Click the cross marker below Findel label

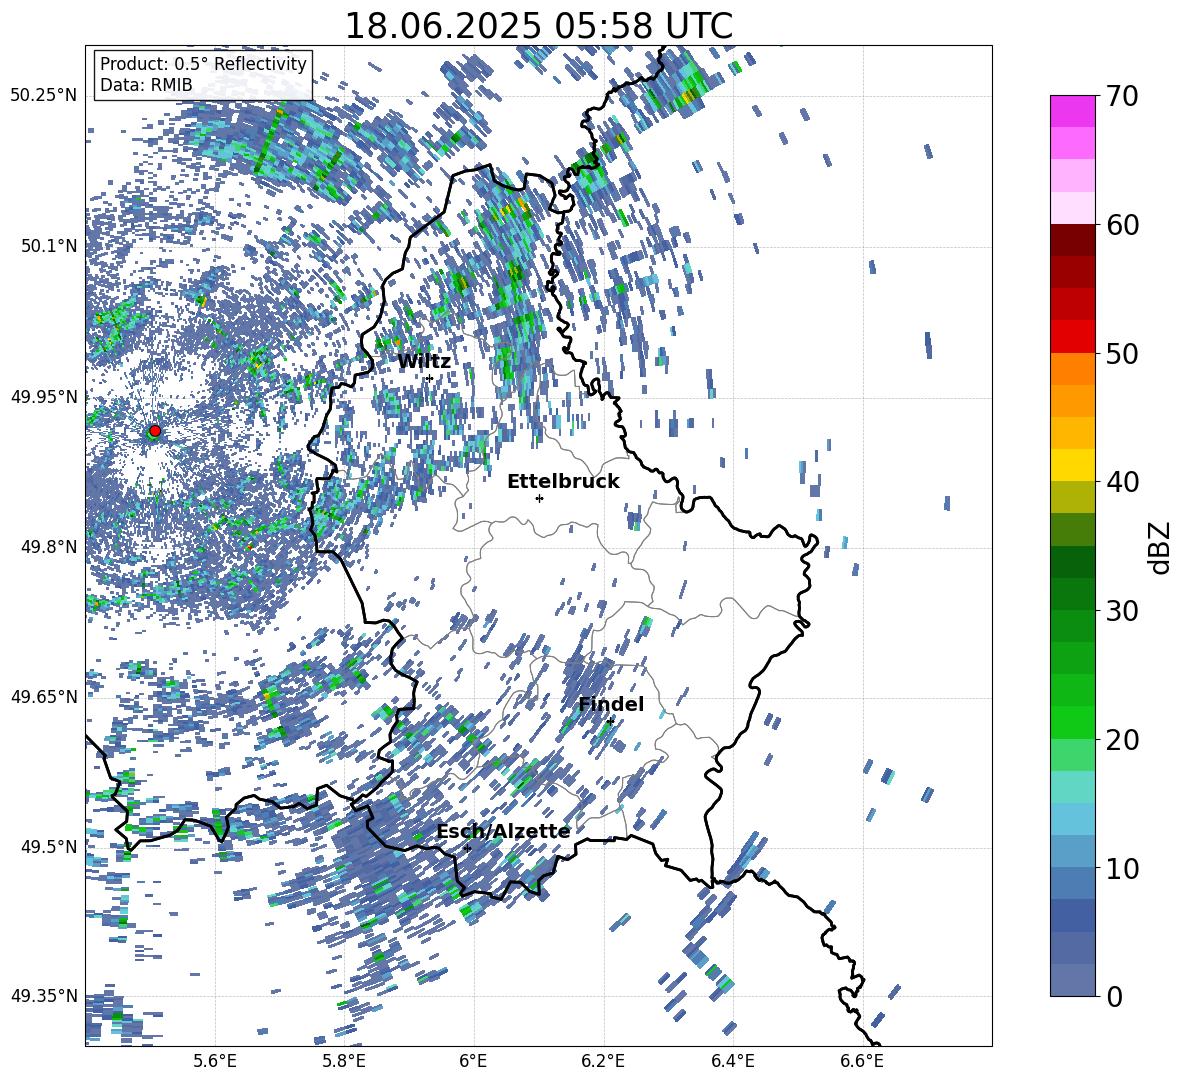[610, 721]
